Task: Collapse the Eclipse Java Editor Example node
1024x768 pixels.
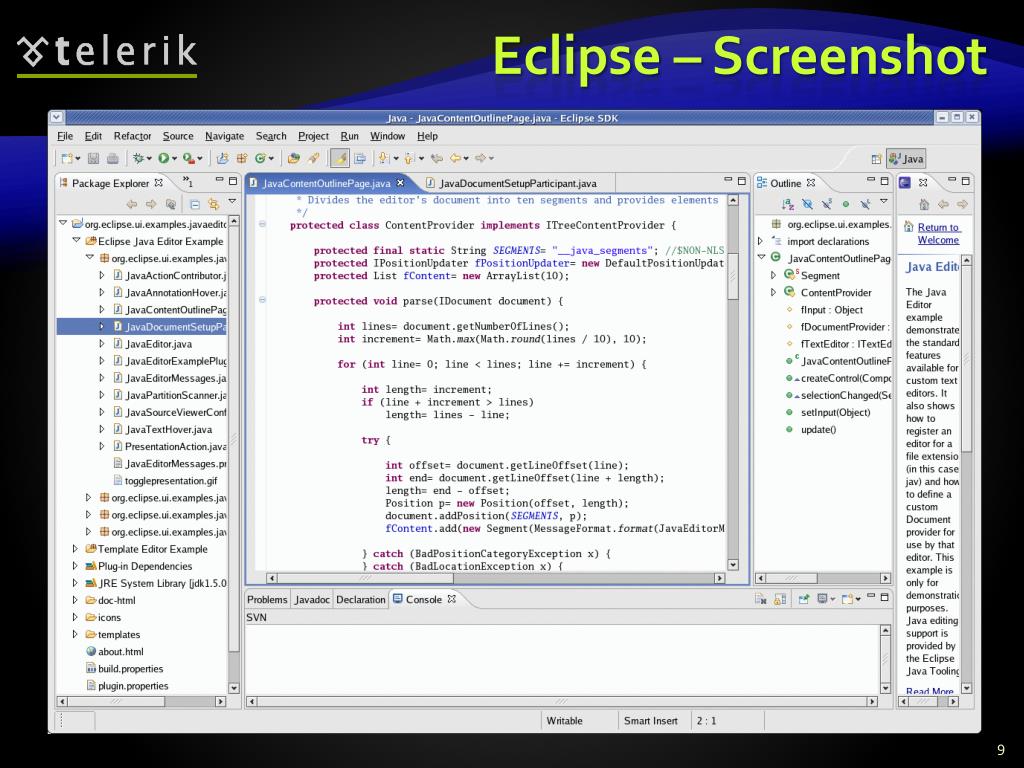Action: pos(76,240)
